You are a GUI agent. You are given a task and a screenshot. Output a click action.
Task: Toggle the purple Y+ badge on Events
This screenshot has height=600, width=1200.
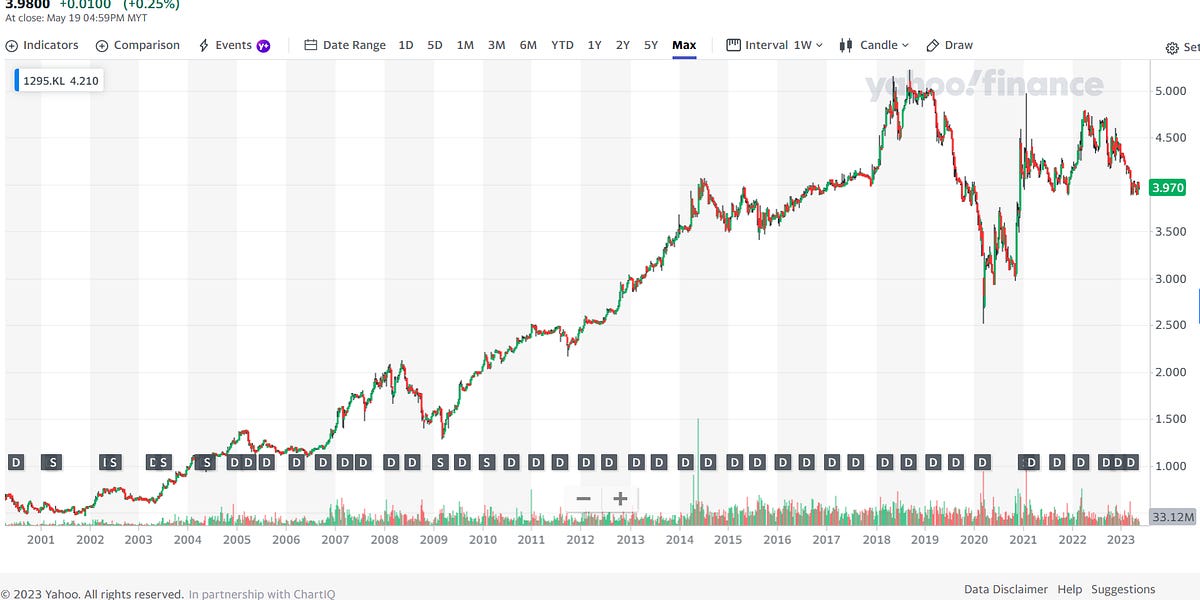[261, 45]
